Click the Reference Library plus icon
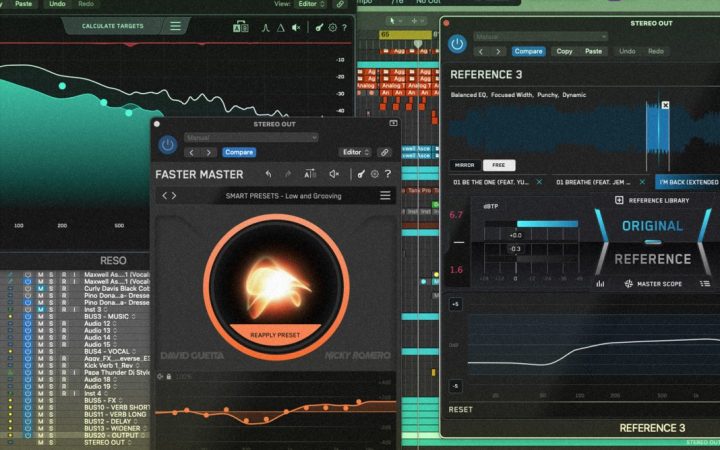Viewport: 720px width, 450px height. point(619,200)
